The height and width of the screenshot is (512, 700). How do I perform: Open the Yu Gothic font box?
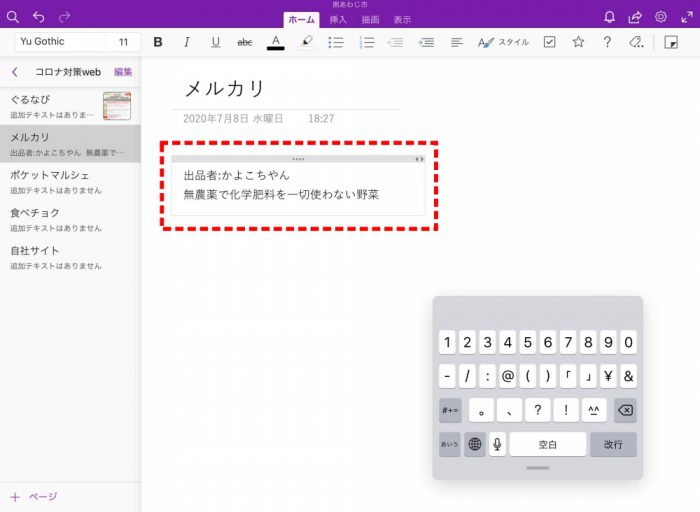[x=61, y=42]
